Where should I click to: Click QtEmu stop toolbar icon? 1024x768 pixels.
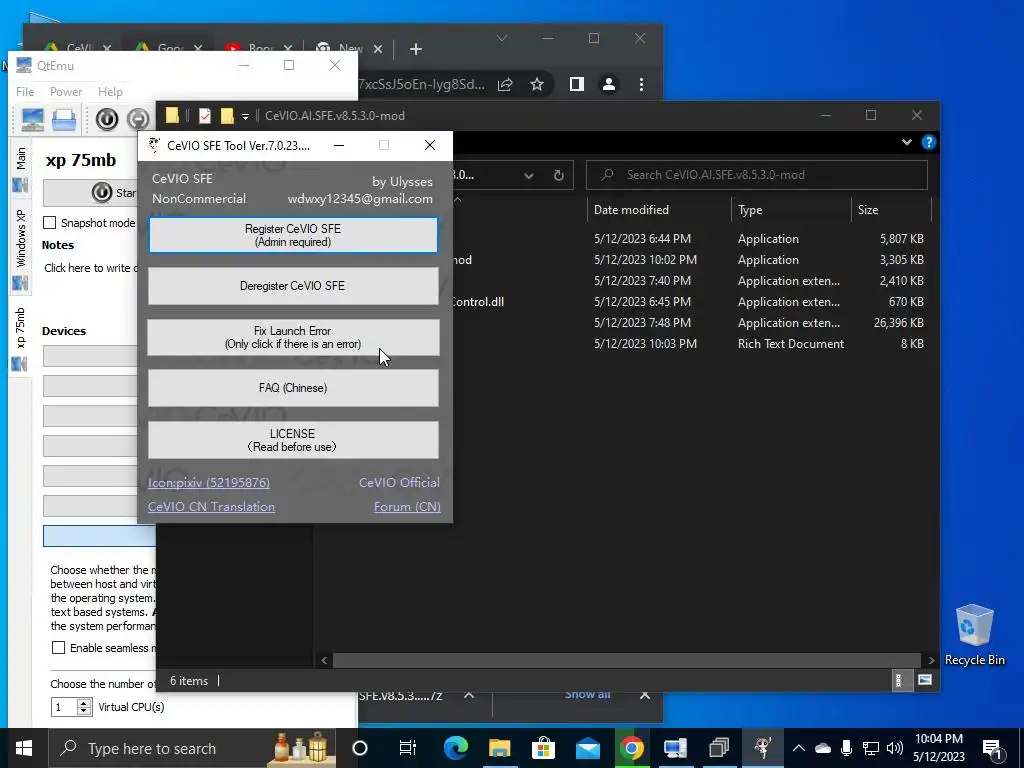(x=138, y=119)
